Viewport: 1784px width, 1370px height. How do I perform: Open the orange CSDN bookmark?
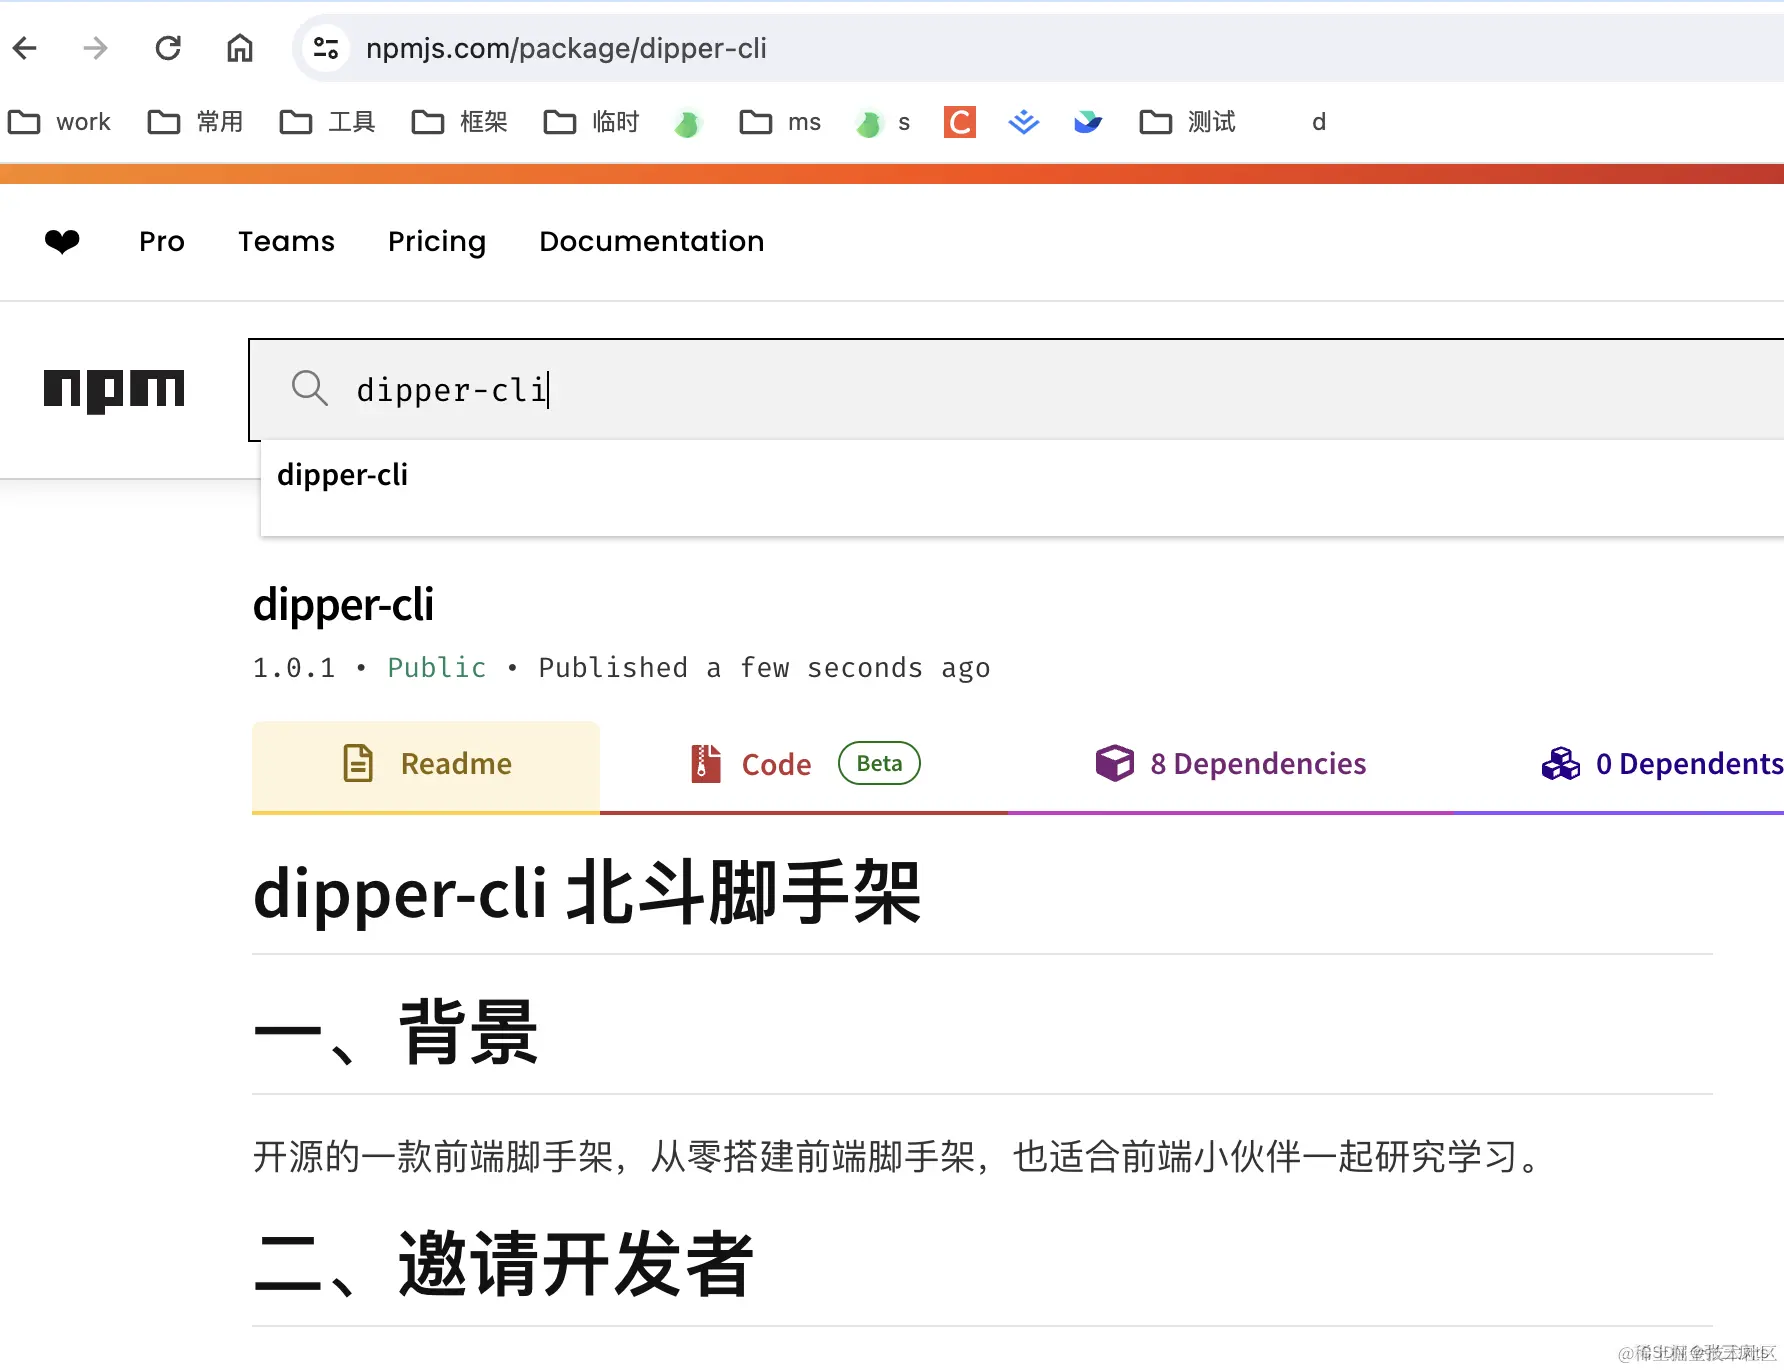pos(958,121)
